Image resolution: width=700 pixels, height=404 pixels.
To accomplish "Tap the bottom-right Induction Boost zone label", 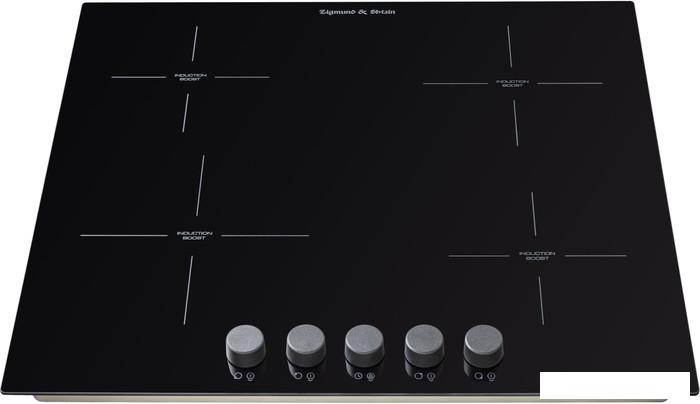I will click(x=536, y=256).
